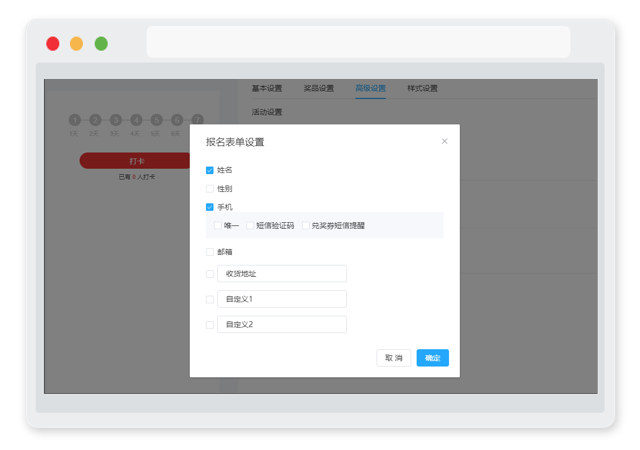Click the yellow window minimize dot

click(76, 44)
